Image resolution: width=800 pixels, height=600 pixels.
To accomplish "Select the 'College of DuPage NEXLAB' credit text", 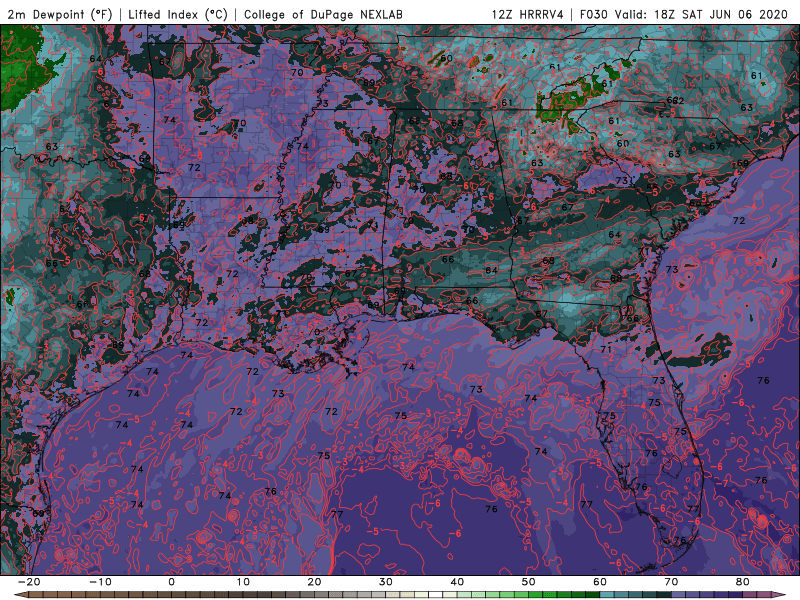I will click(x=323, y=14).
